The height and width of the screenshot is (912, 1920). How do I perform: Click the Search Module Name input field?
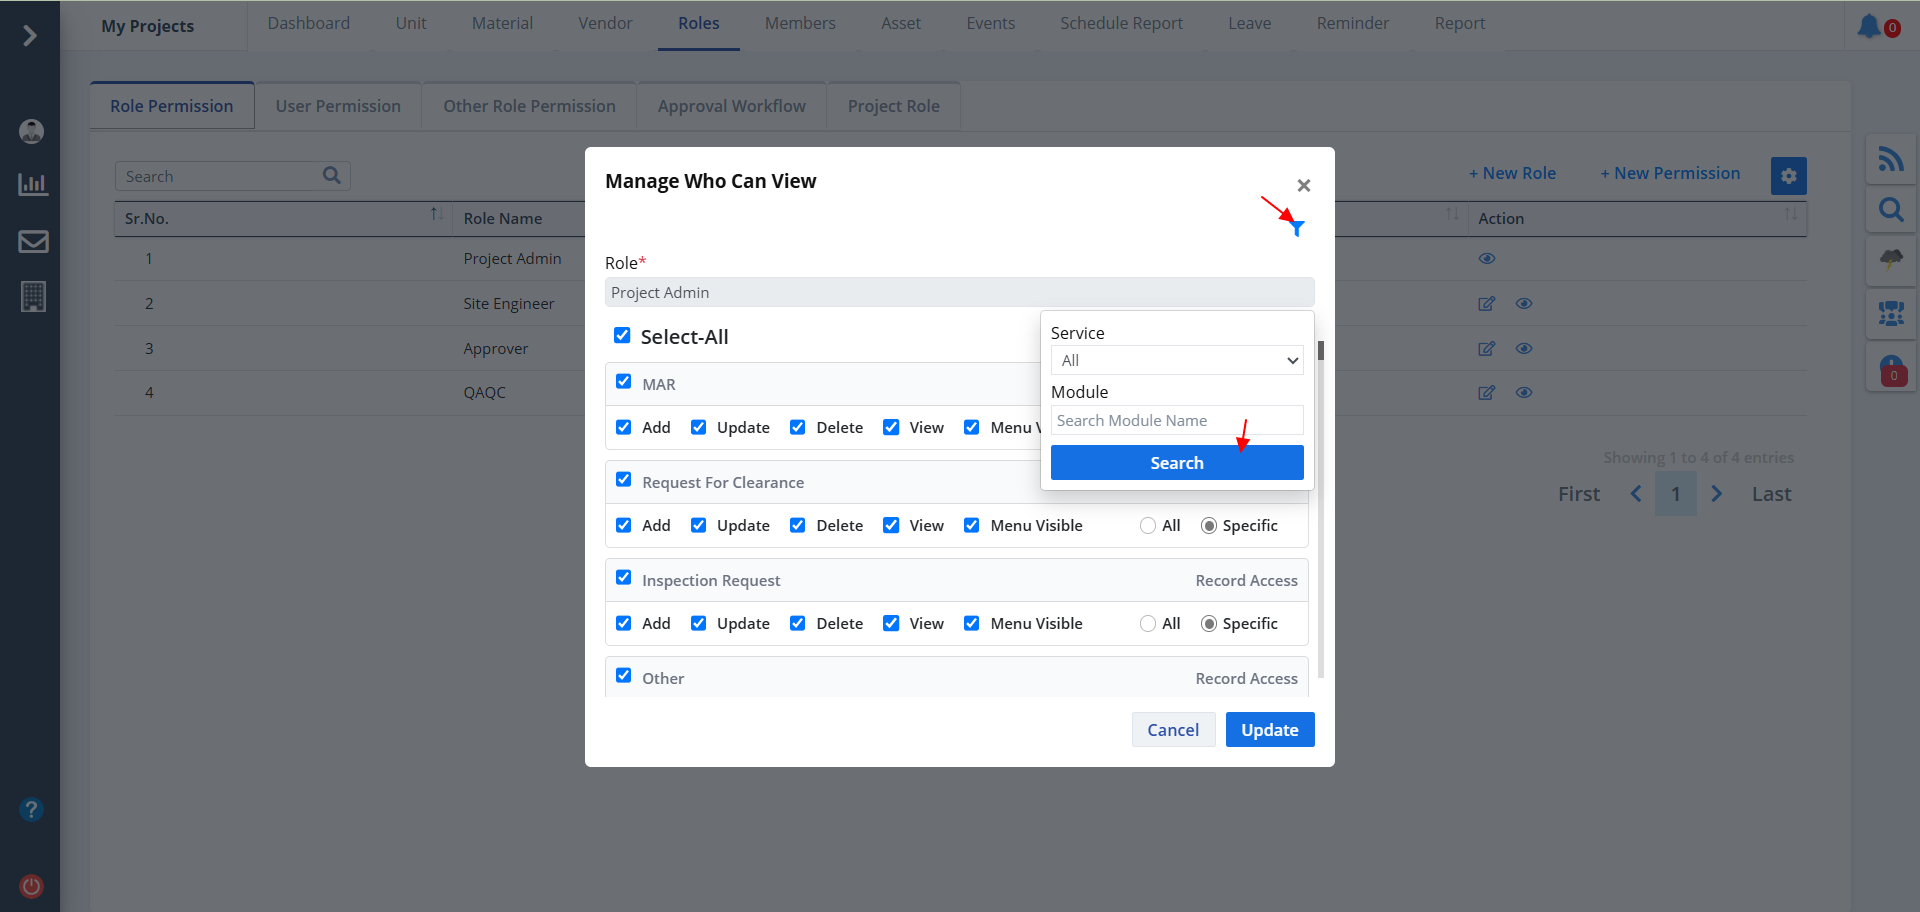point(1176,421)
